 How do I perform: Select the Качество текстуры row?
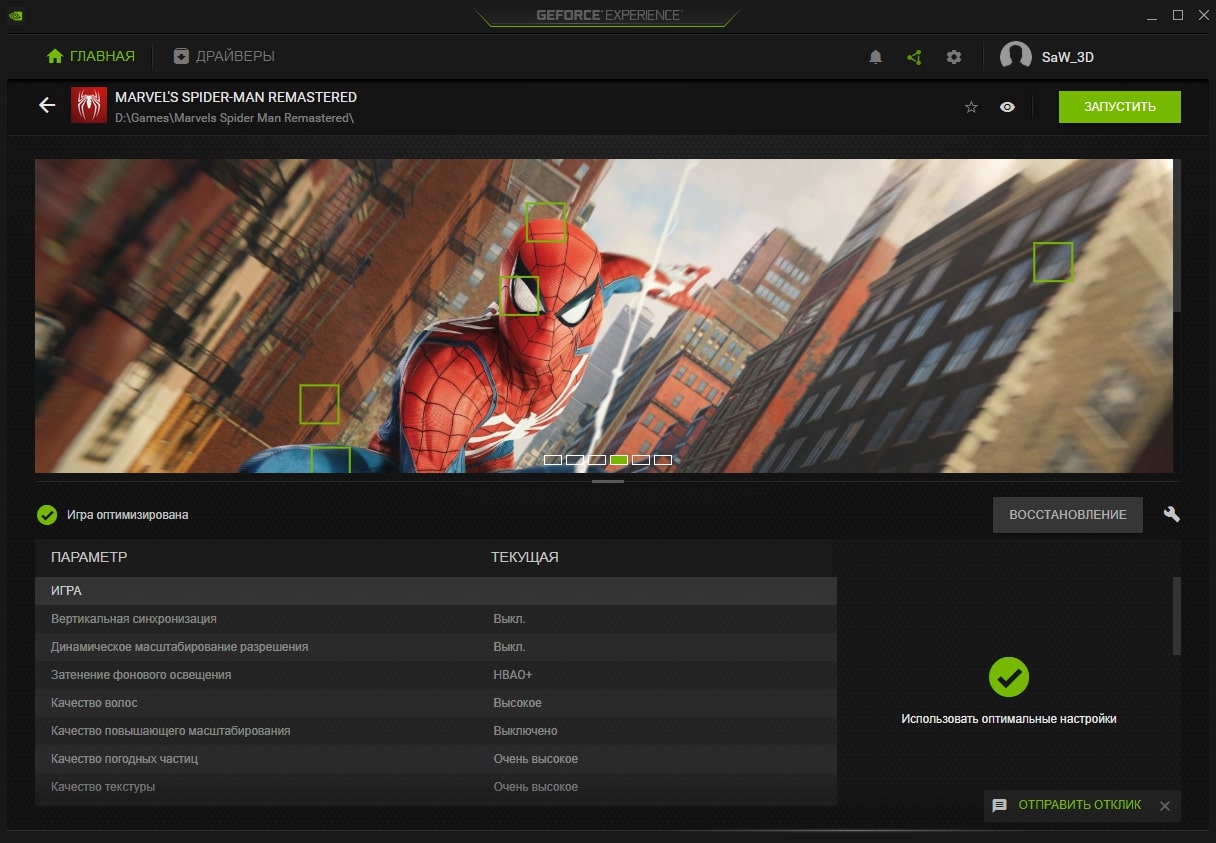[x=436, y=787]
